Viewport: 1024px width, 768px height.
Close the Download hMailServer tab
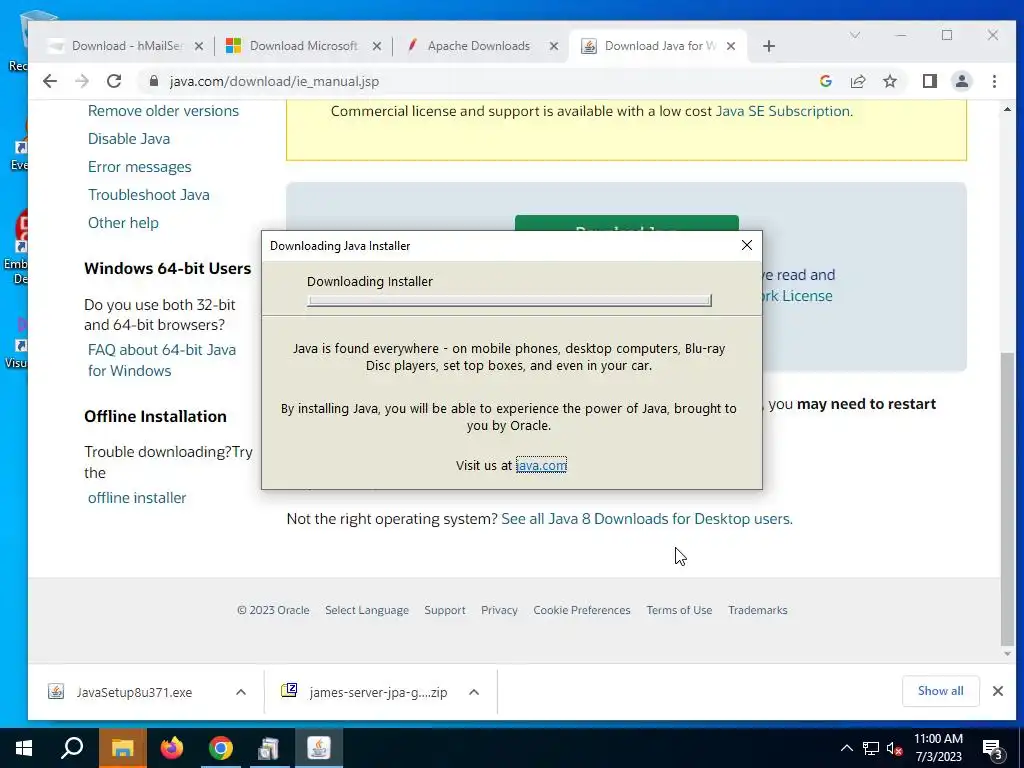coord(199,46)
